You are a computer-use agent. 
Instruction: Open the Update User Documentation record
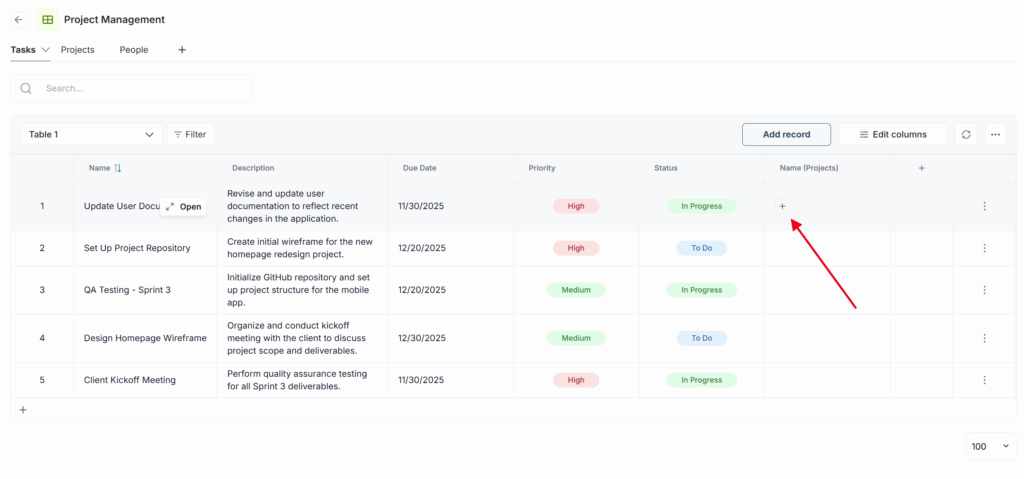[x=184, y=206]
